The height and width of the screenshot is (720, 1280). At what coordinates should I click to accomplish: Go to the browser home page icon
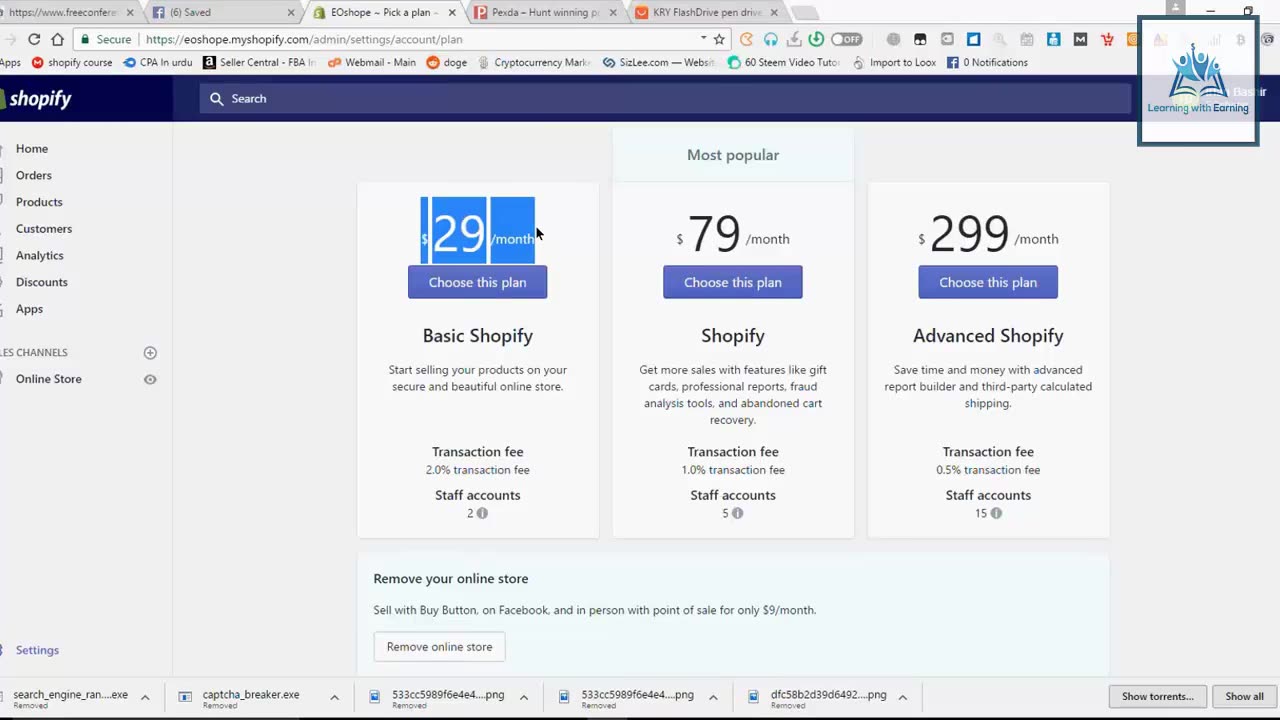(58, 39)
